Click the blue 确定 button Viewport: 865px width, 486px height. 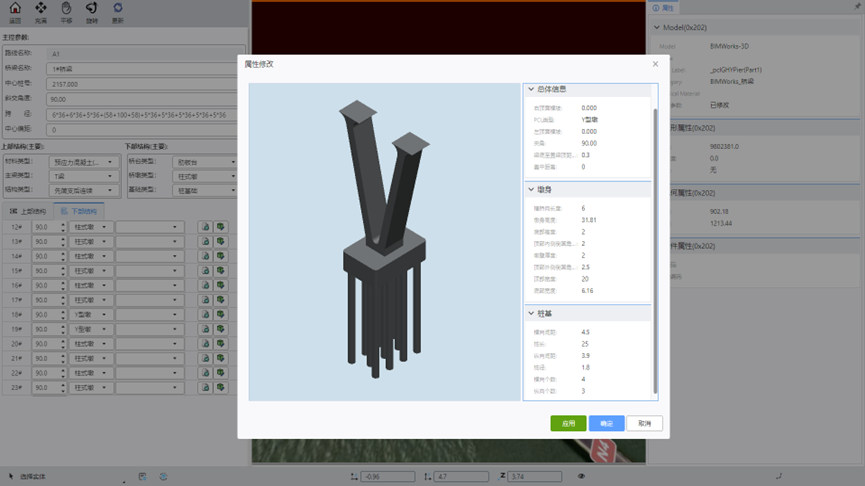point(606,423)
